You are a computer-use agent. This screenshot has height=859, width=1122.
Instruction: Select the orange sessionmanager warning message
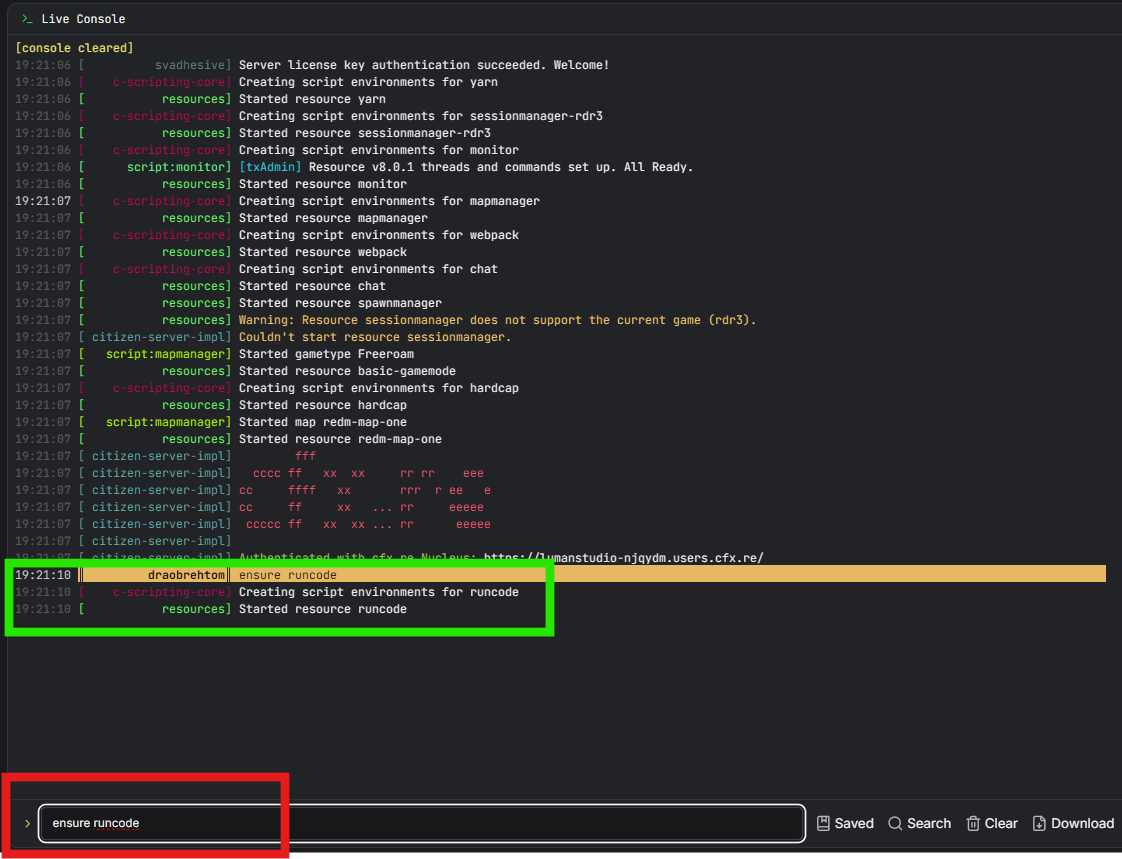click(497, 320)
